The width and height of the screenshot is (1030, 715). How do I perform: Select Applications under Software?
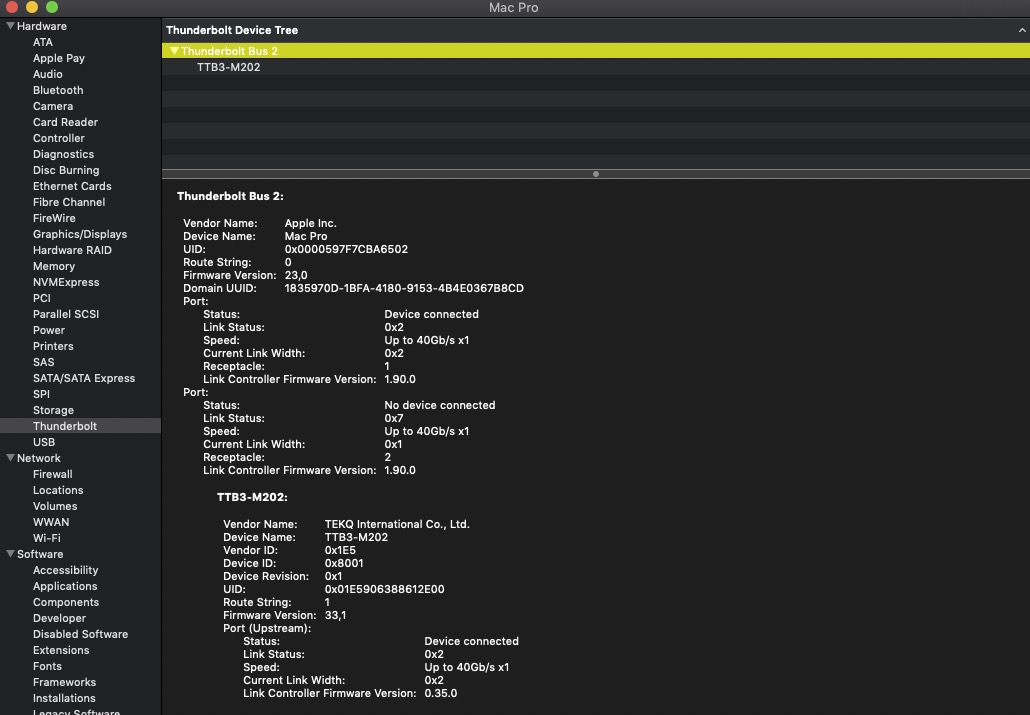65,586
